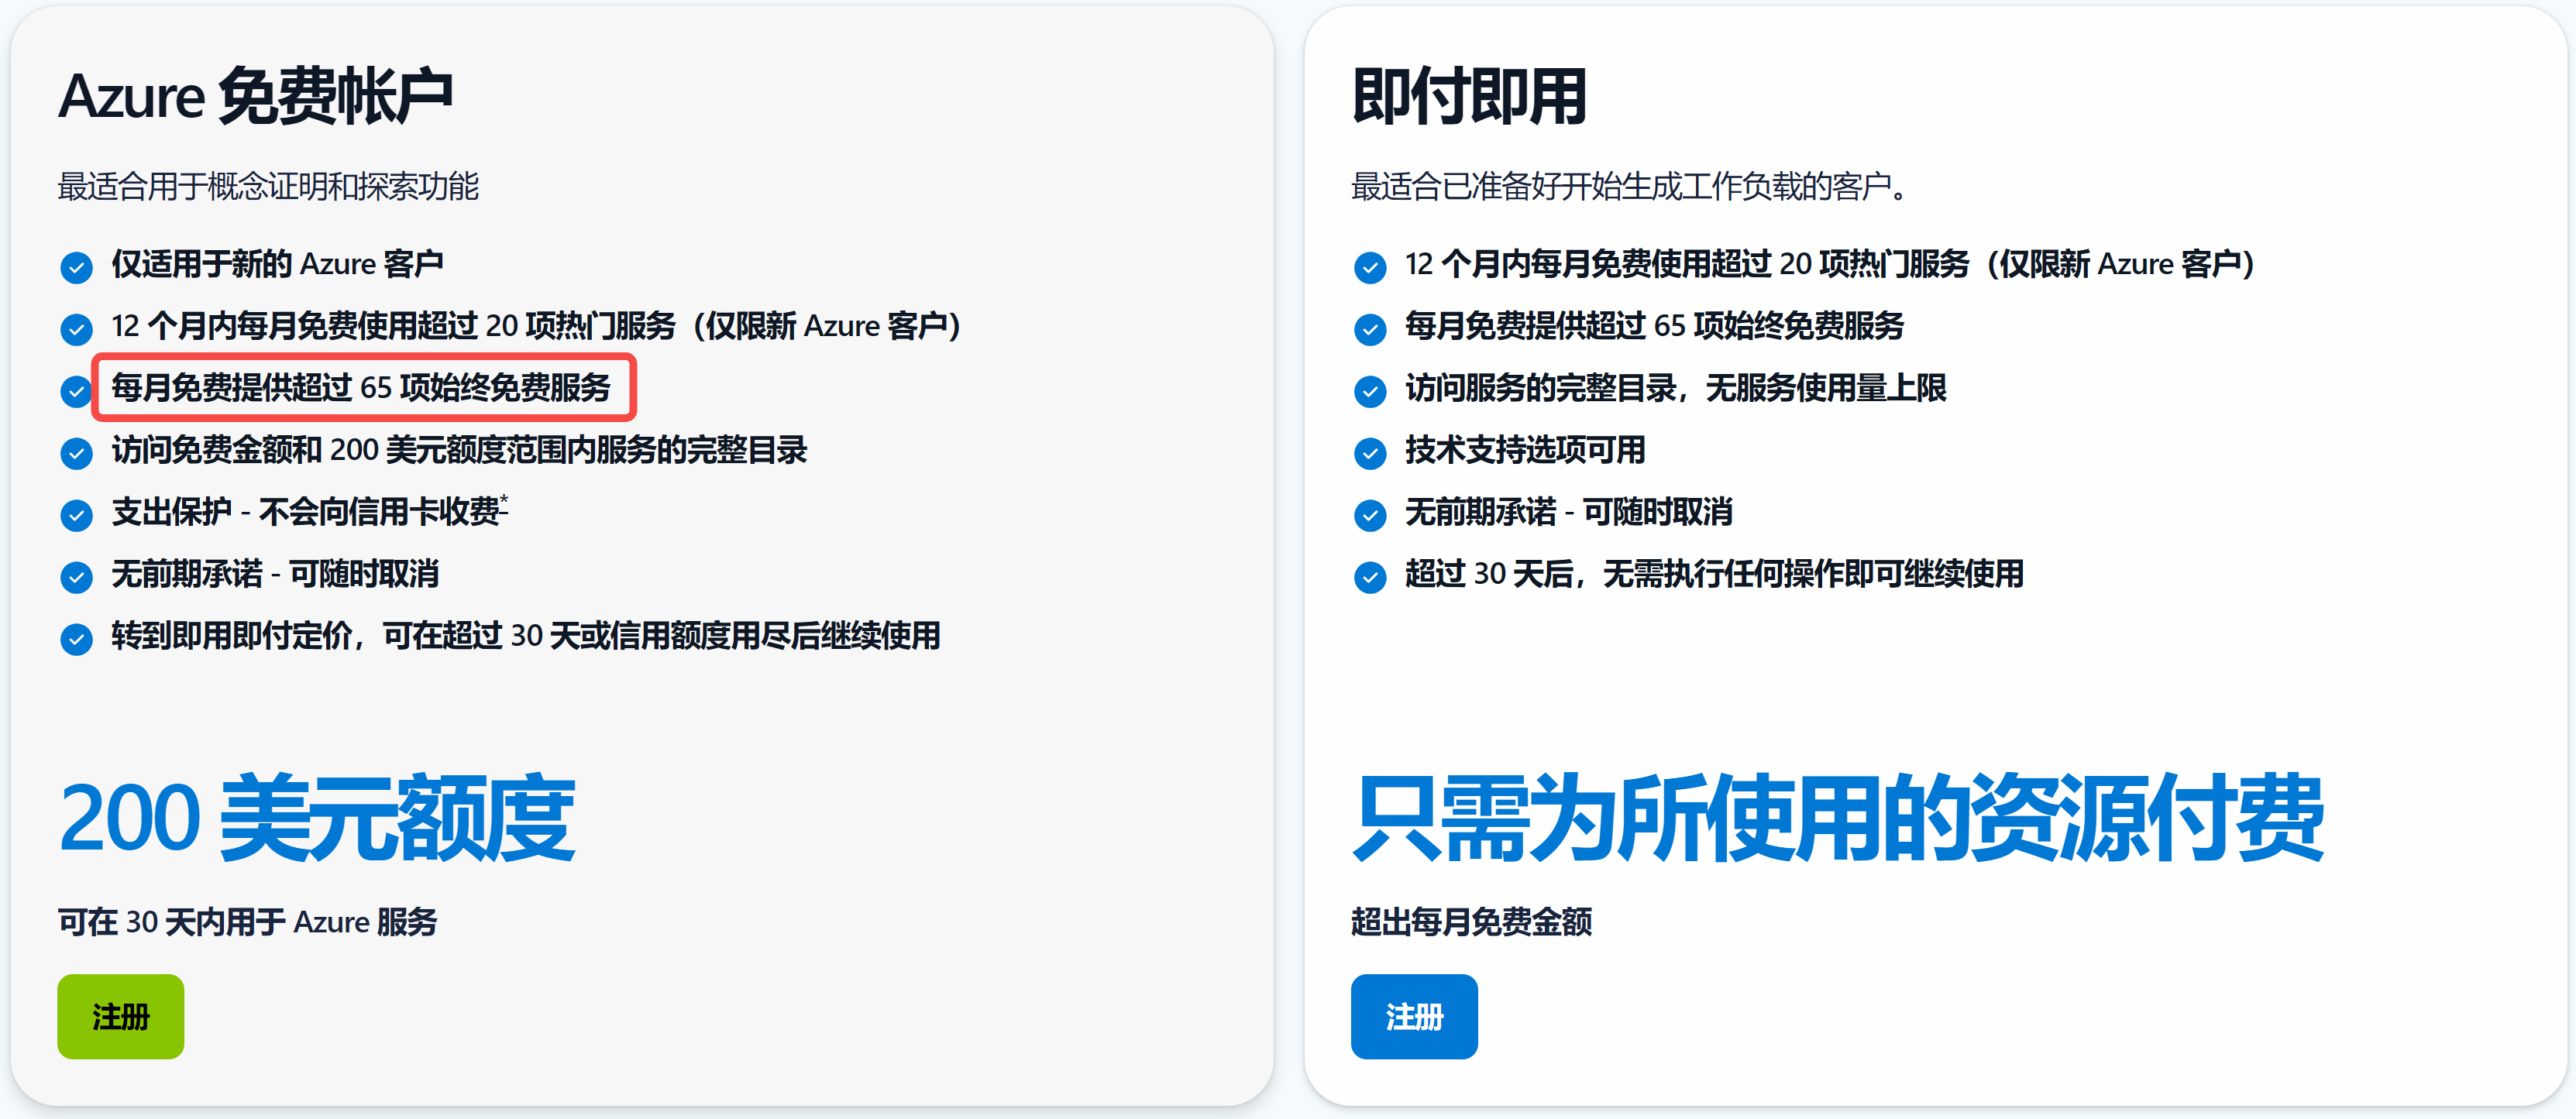Viewport: 2576px width, 1119px height.
Task: Click text 技术支持选项可用
Action: tap(1525, 450)
